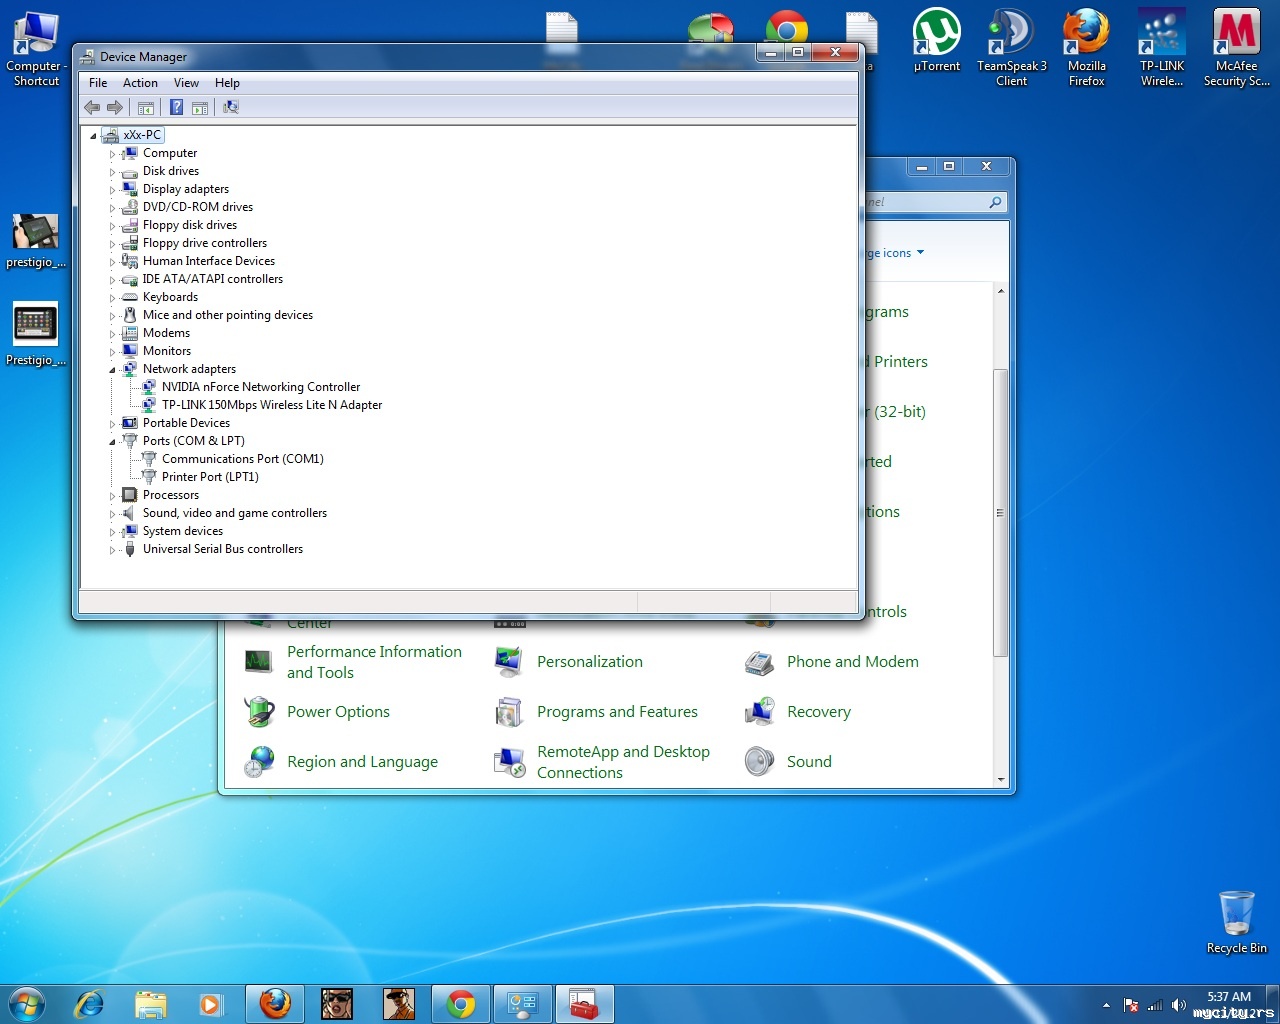The image size is (1280, 1024).
Task: Click the Control Panel scrollbar down arrow
Action: coord(1001,780)
